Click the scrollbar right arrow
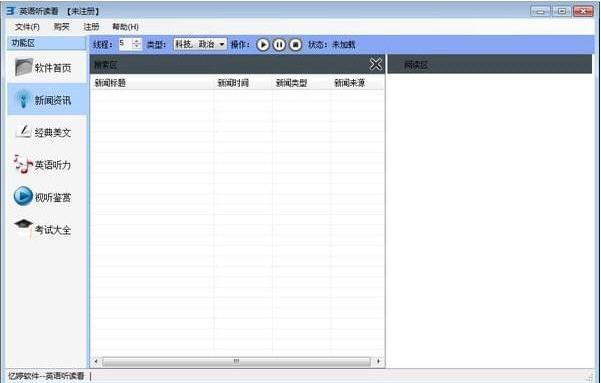The height and width of the screenshot is (383, 601). click(x=379, y=362)
